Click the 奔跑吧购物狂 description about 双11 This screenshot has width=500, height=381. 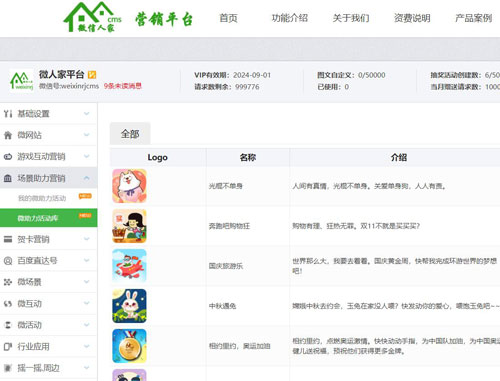(356, 226)
